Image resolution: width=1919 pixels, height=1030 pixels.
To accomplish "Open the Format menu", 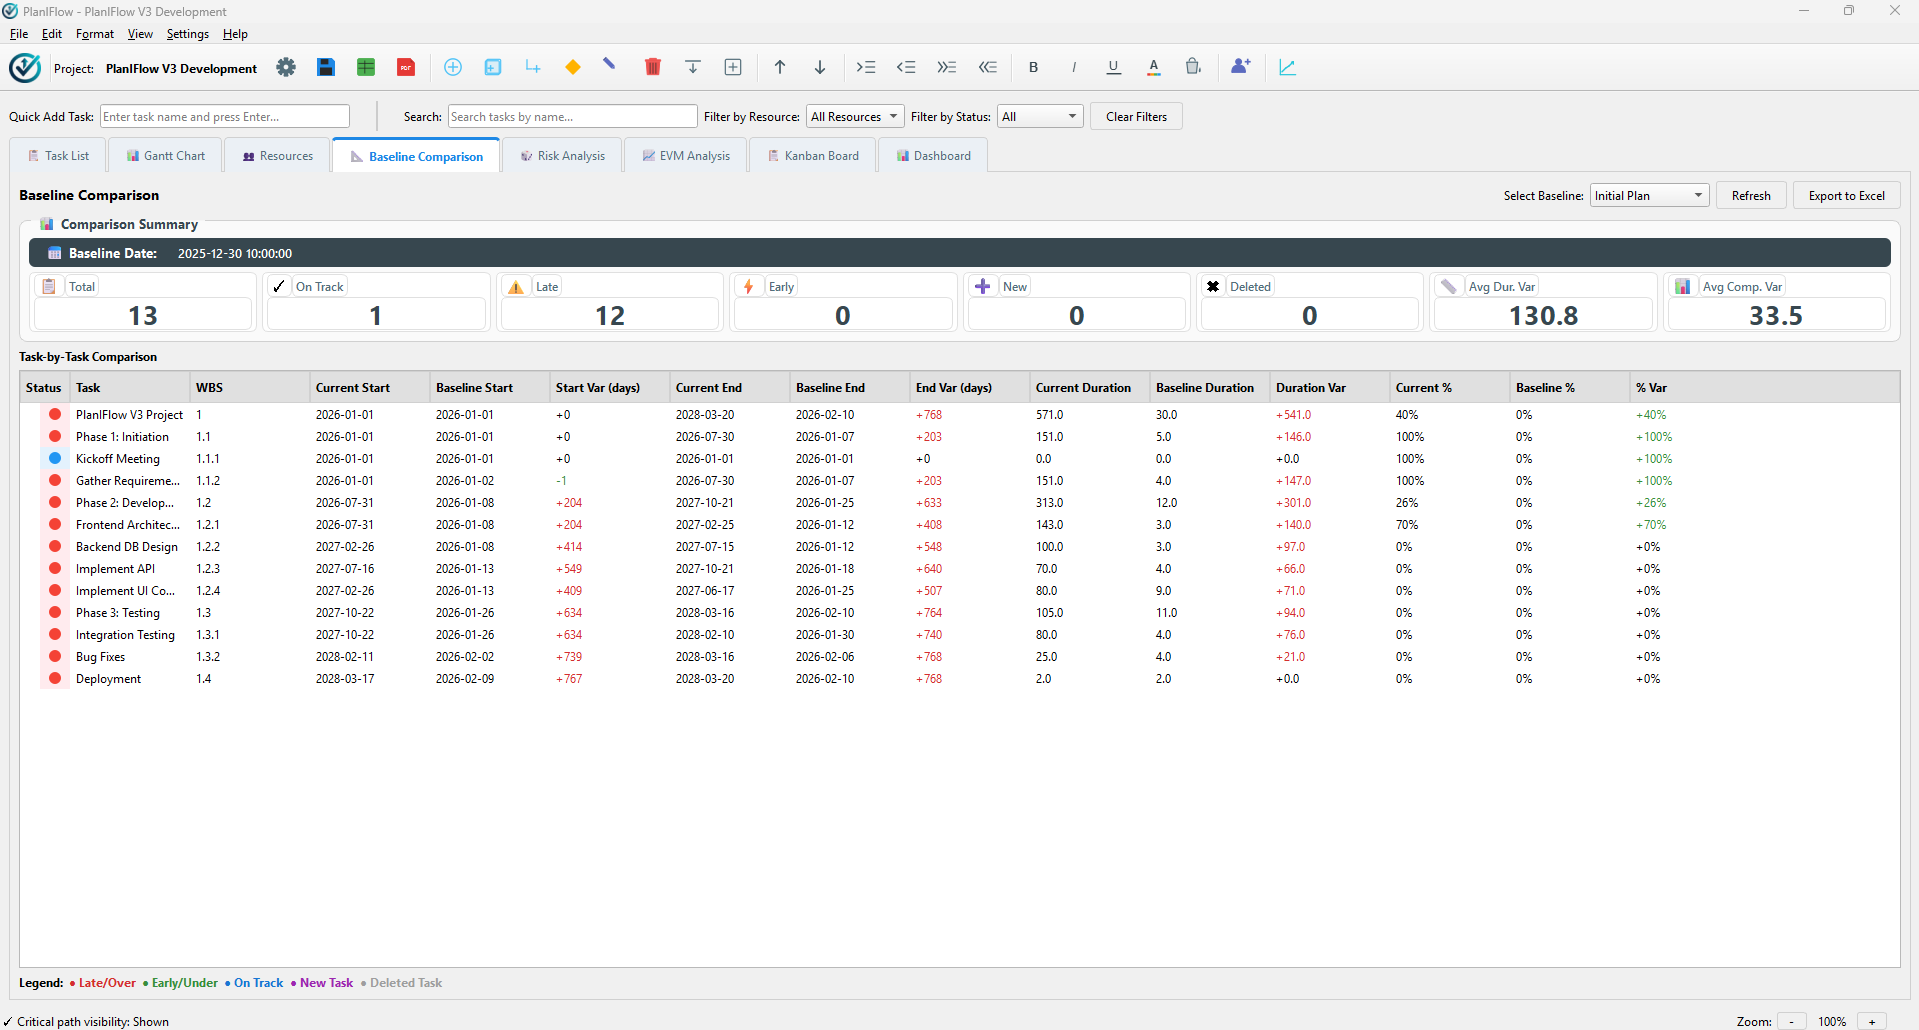I will [x=95, y=34].
